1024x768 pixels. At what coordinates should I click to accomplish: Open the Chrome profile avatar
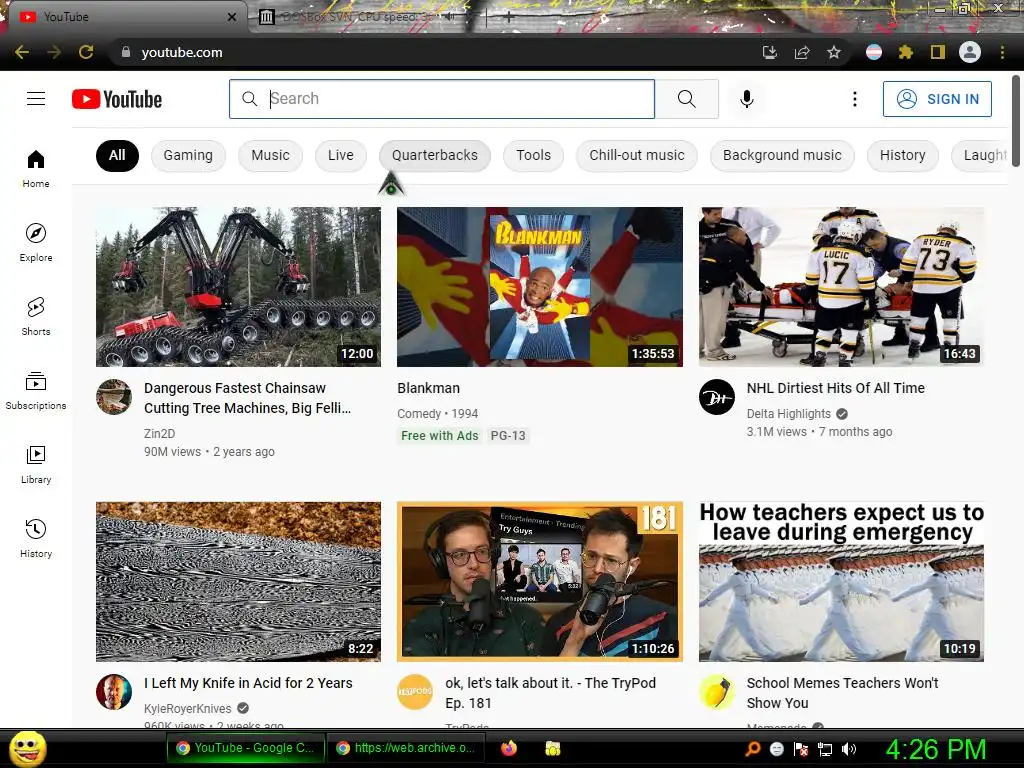click(x=970, y=52)
